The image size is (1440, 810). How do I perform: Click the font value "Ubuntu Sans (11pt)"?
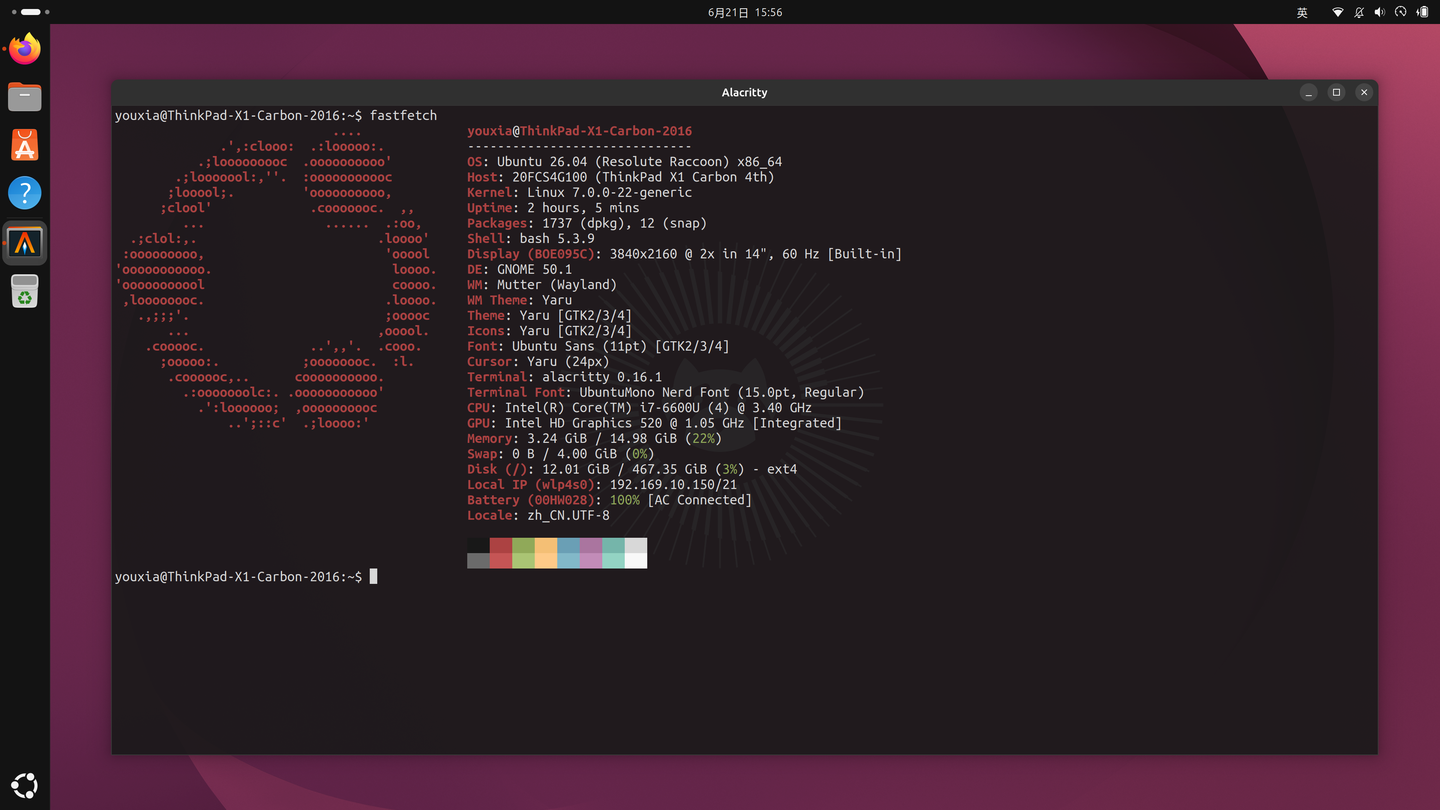[580, 346]
